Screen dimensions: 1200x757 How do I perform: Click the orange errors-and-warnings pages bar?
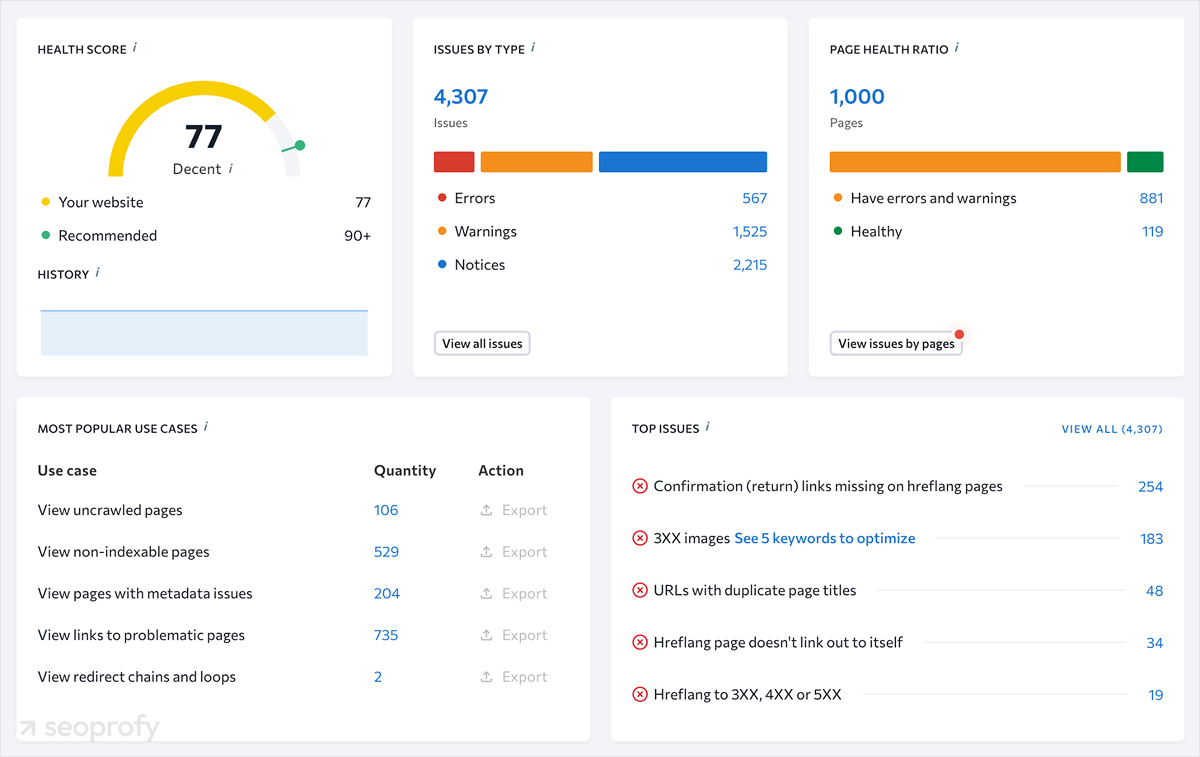coord(975,162)
